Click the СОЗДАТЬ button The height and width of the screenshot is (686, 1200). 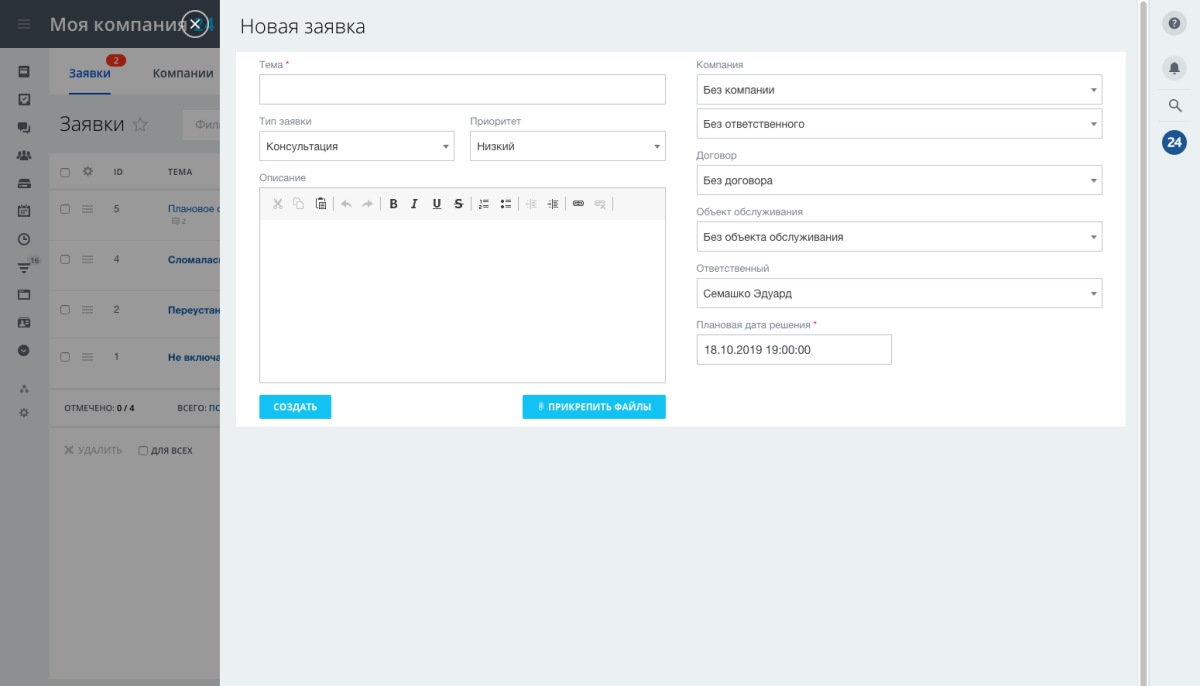coord(295,406)
